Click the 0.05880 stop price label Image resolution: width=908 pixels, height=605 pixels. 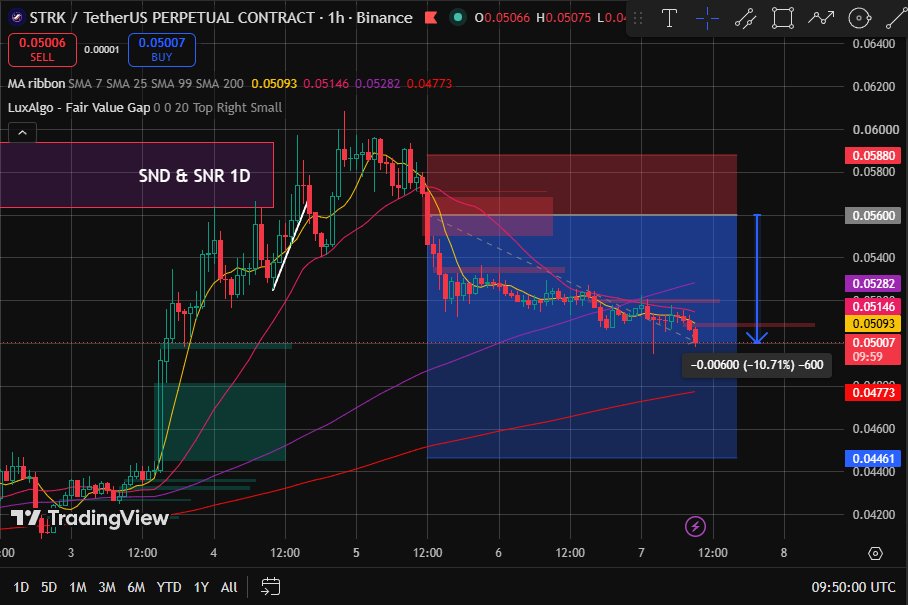pos(873,155)
